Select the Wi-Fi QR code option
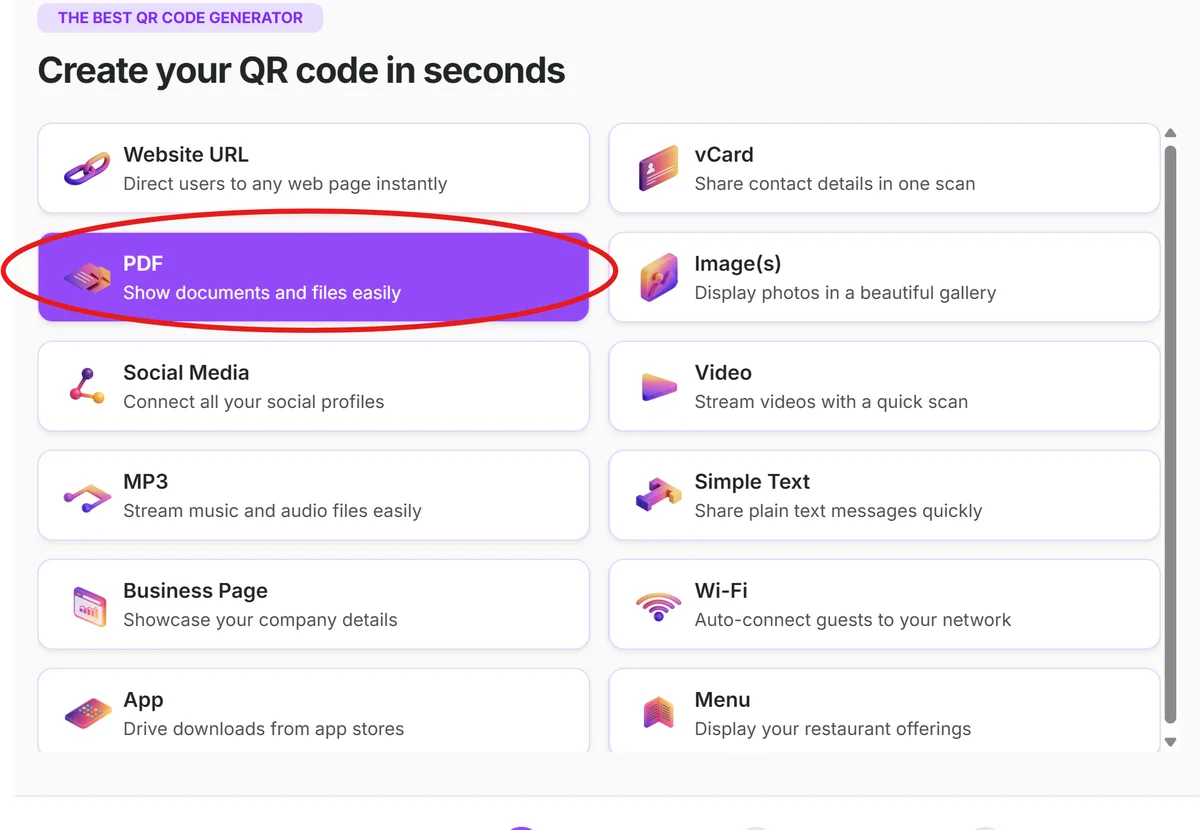1200x830 pixels. [x=884, y=604]
